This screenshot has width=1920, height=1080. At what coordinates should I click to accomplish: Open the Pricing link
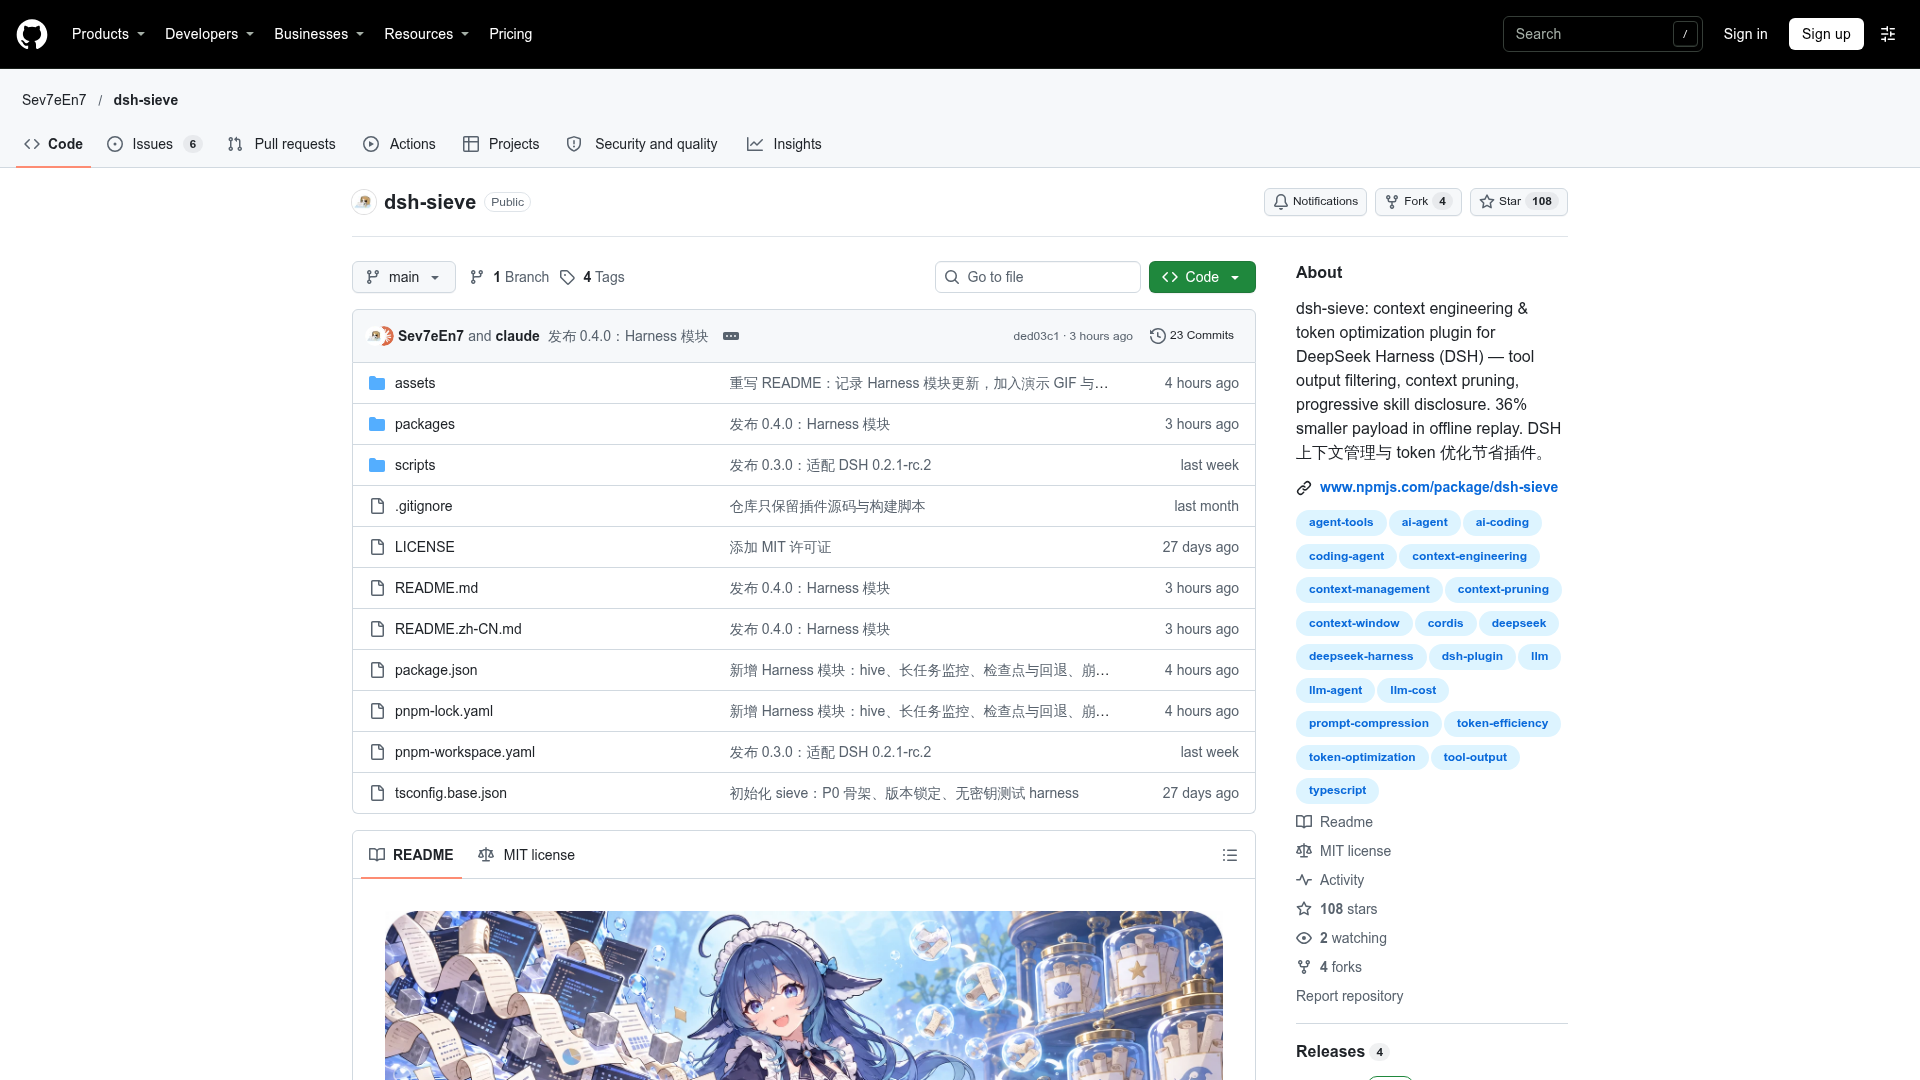pyautogui.click(x=510, y=34)
